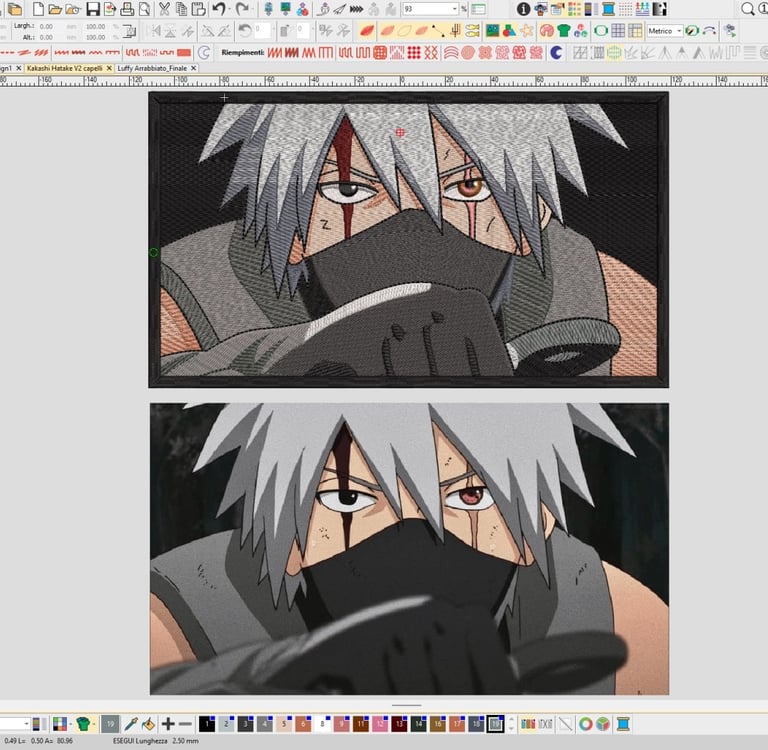
Task: Click the Largh. width value field
Action: pos(47,26)
